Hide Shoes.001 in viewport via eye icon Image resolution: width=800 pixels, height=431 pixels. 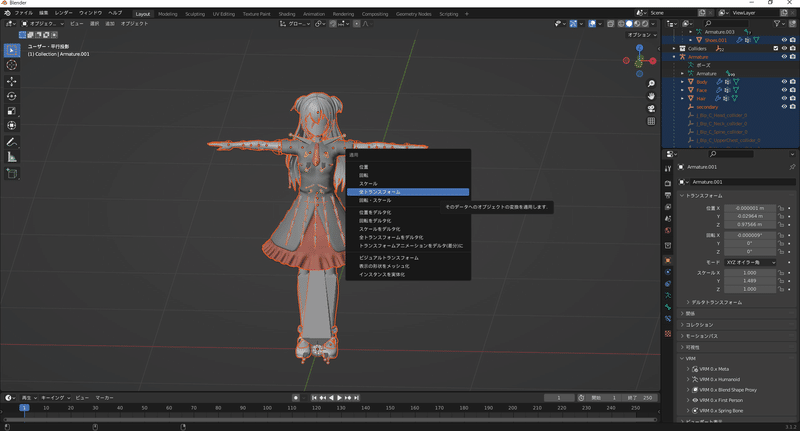tap(784, 40)
